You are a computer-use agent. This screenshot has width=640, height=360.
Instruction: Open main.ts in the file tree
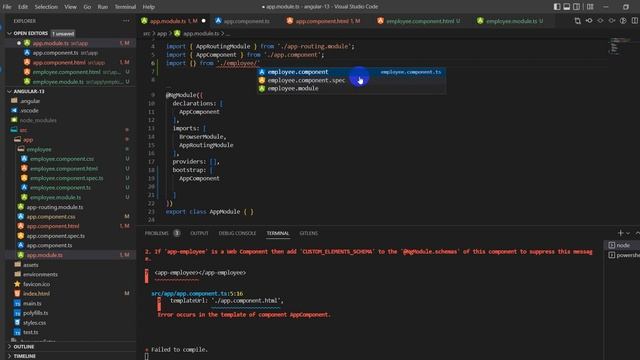[x=32, y=303]
